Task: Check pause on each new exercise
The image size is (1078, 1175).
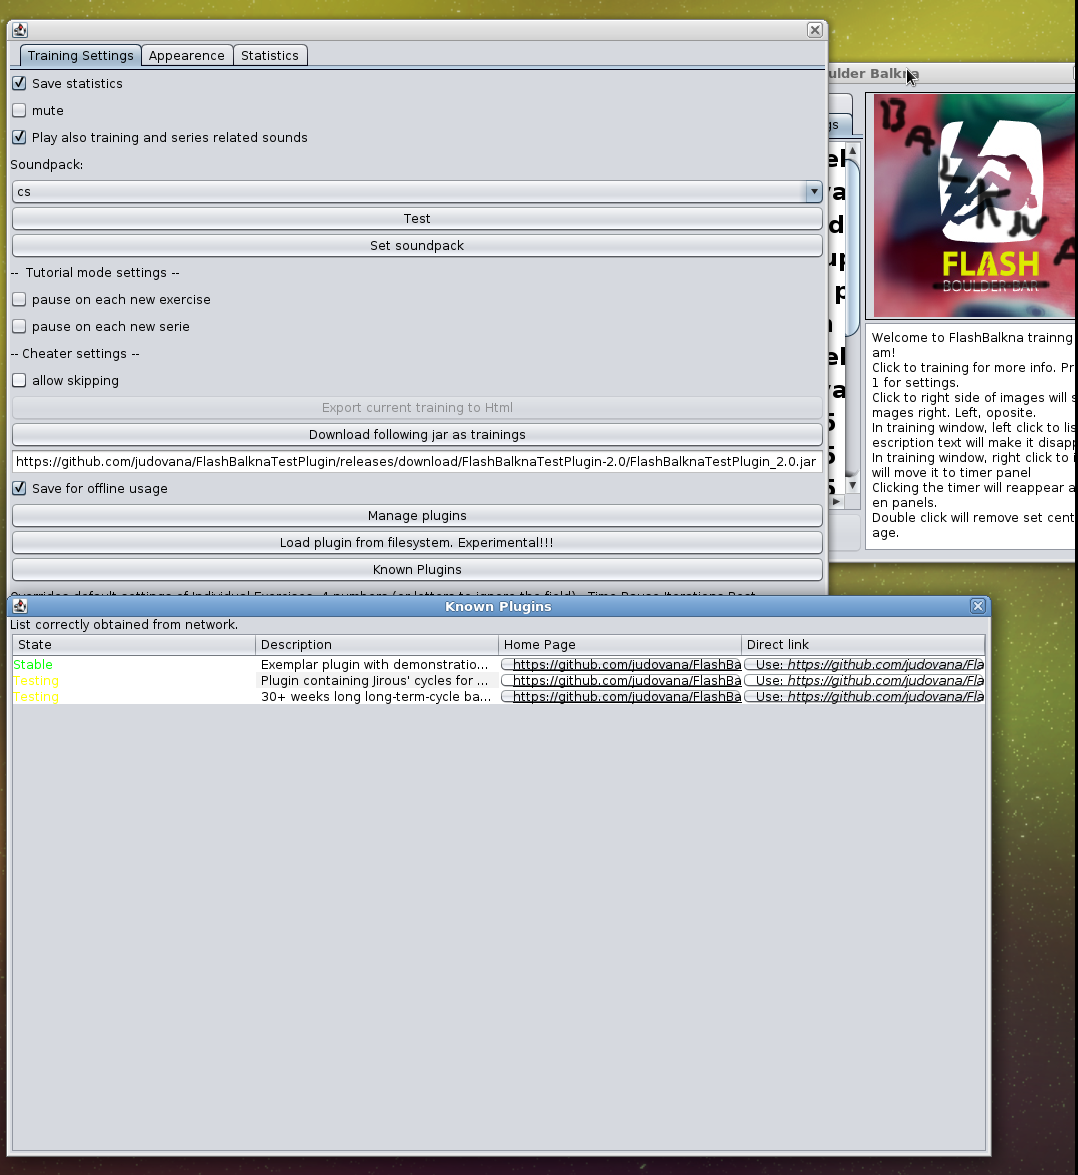Action: tap(19, 299)
